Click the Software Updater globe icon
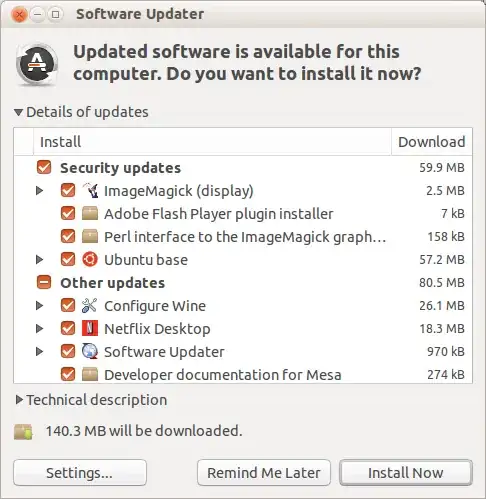The width and height of the screenshot is (486, 499). tap(90, 351)
